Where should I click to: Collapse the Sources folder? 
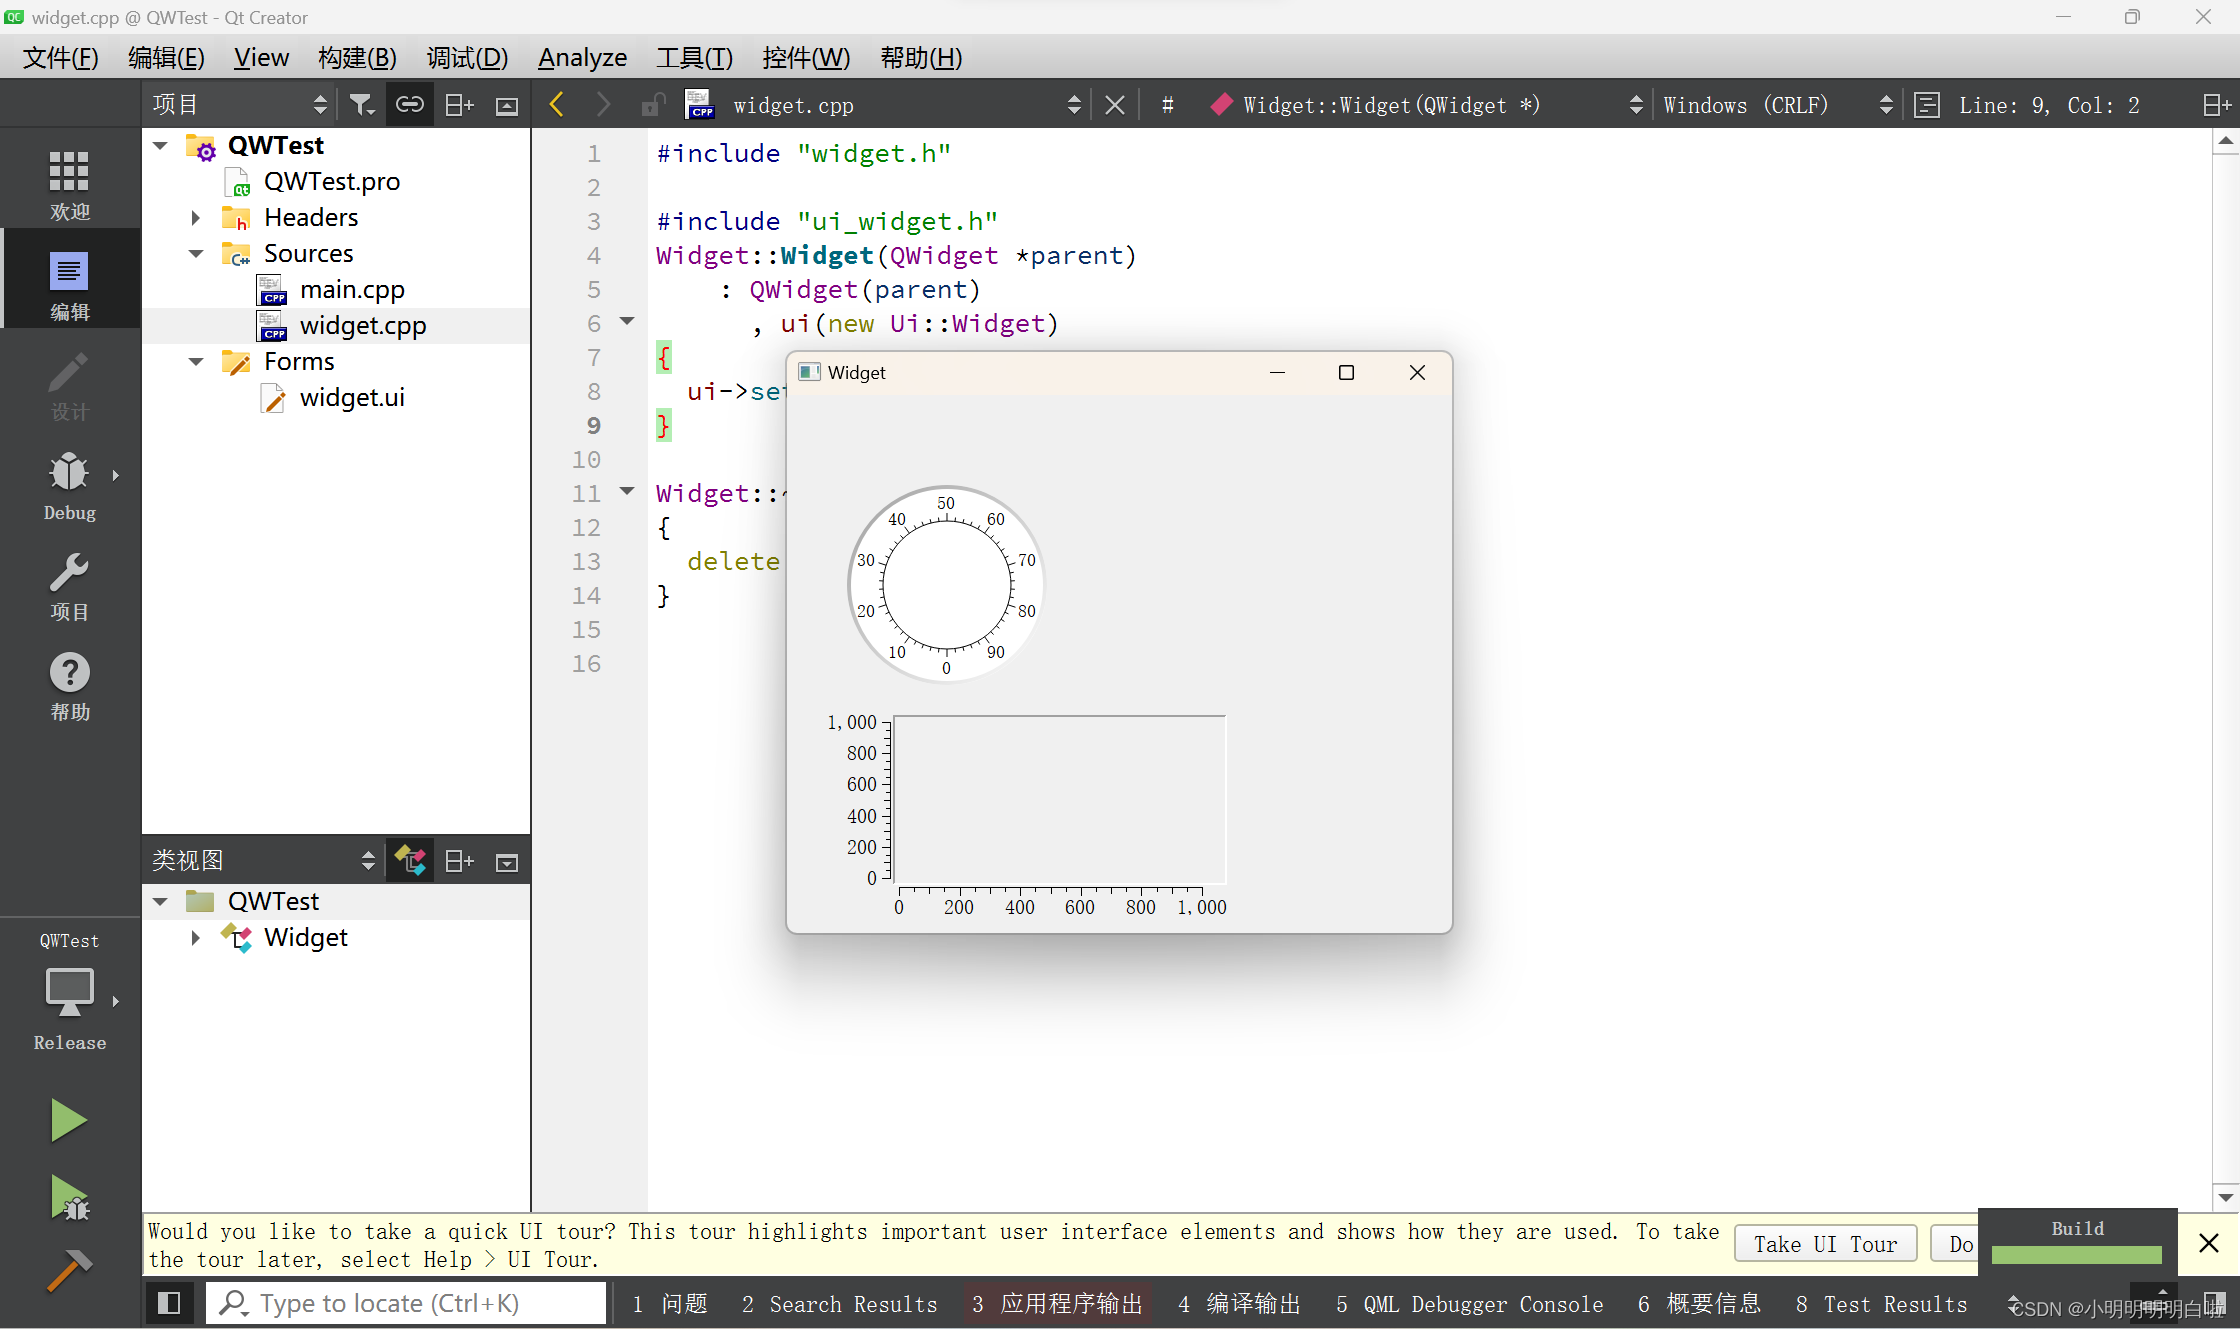tap(196, 254)
